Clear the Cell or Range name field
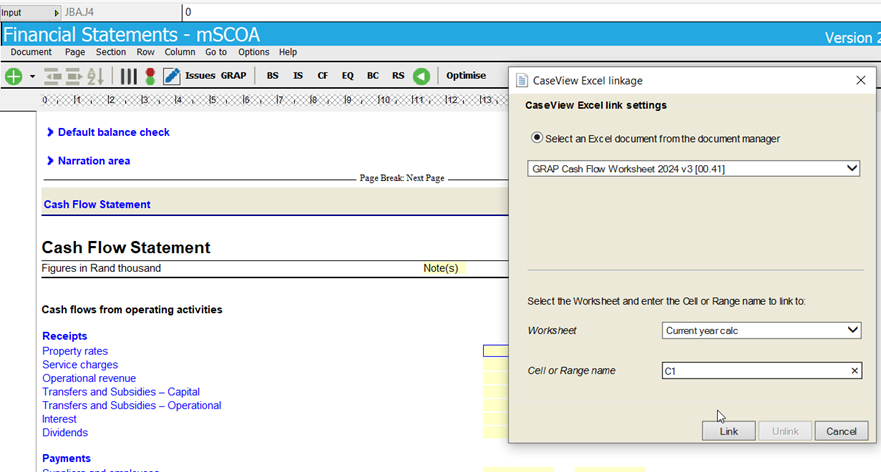Image resolution: width=881 pixels, height=472 pixels. (854, 371)
